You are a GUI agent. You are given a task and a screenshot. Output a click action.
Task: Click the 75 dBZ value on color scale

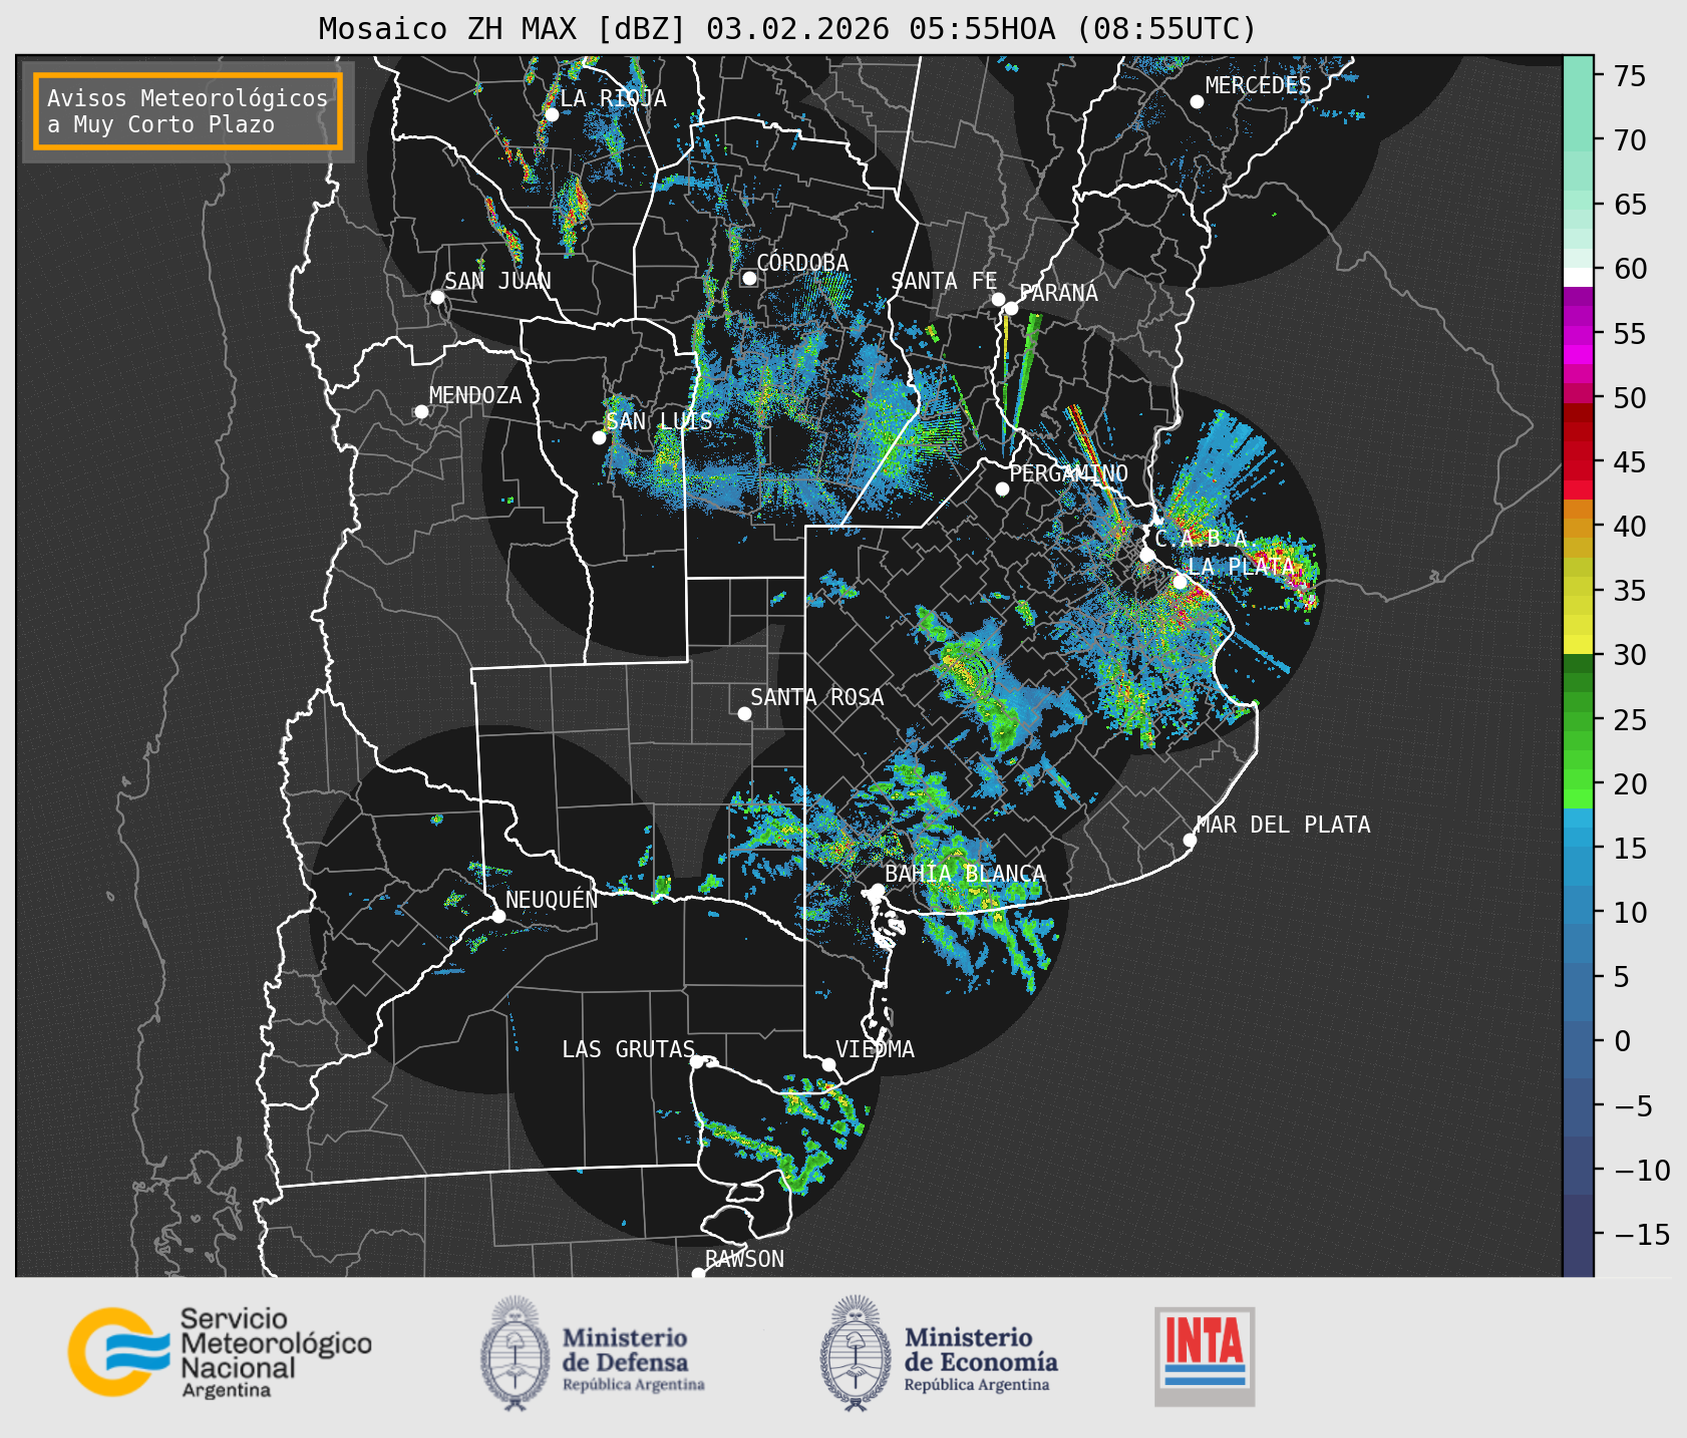[x=1628, y=76]
